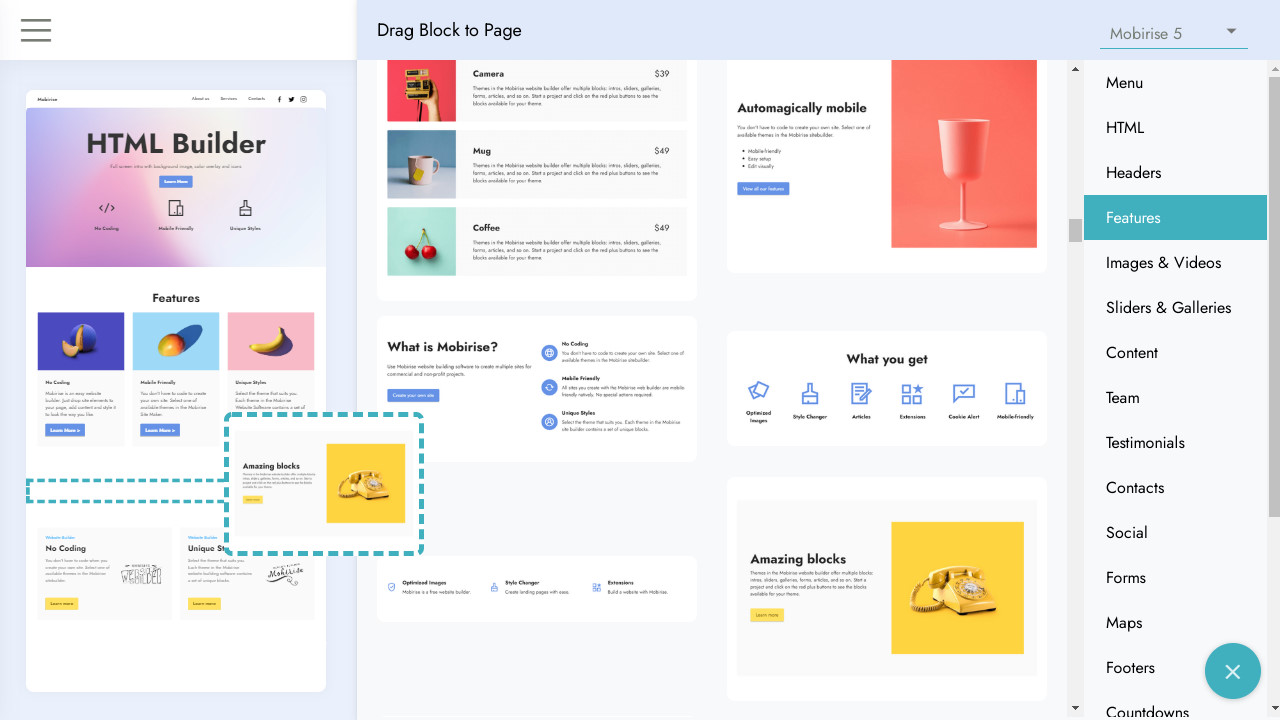Click the Camera product thumbnail
This screenshot has height=720, width=1280.
pos(421,91)
